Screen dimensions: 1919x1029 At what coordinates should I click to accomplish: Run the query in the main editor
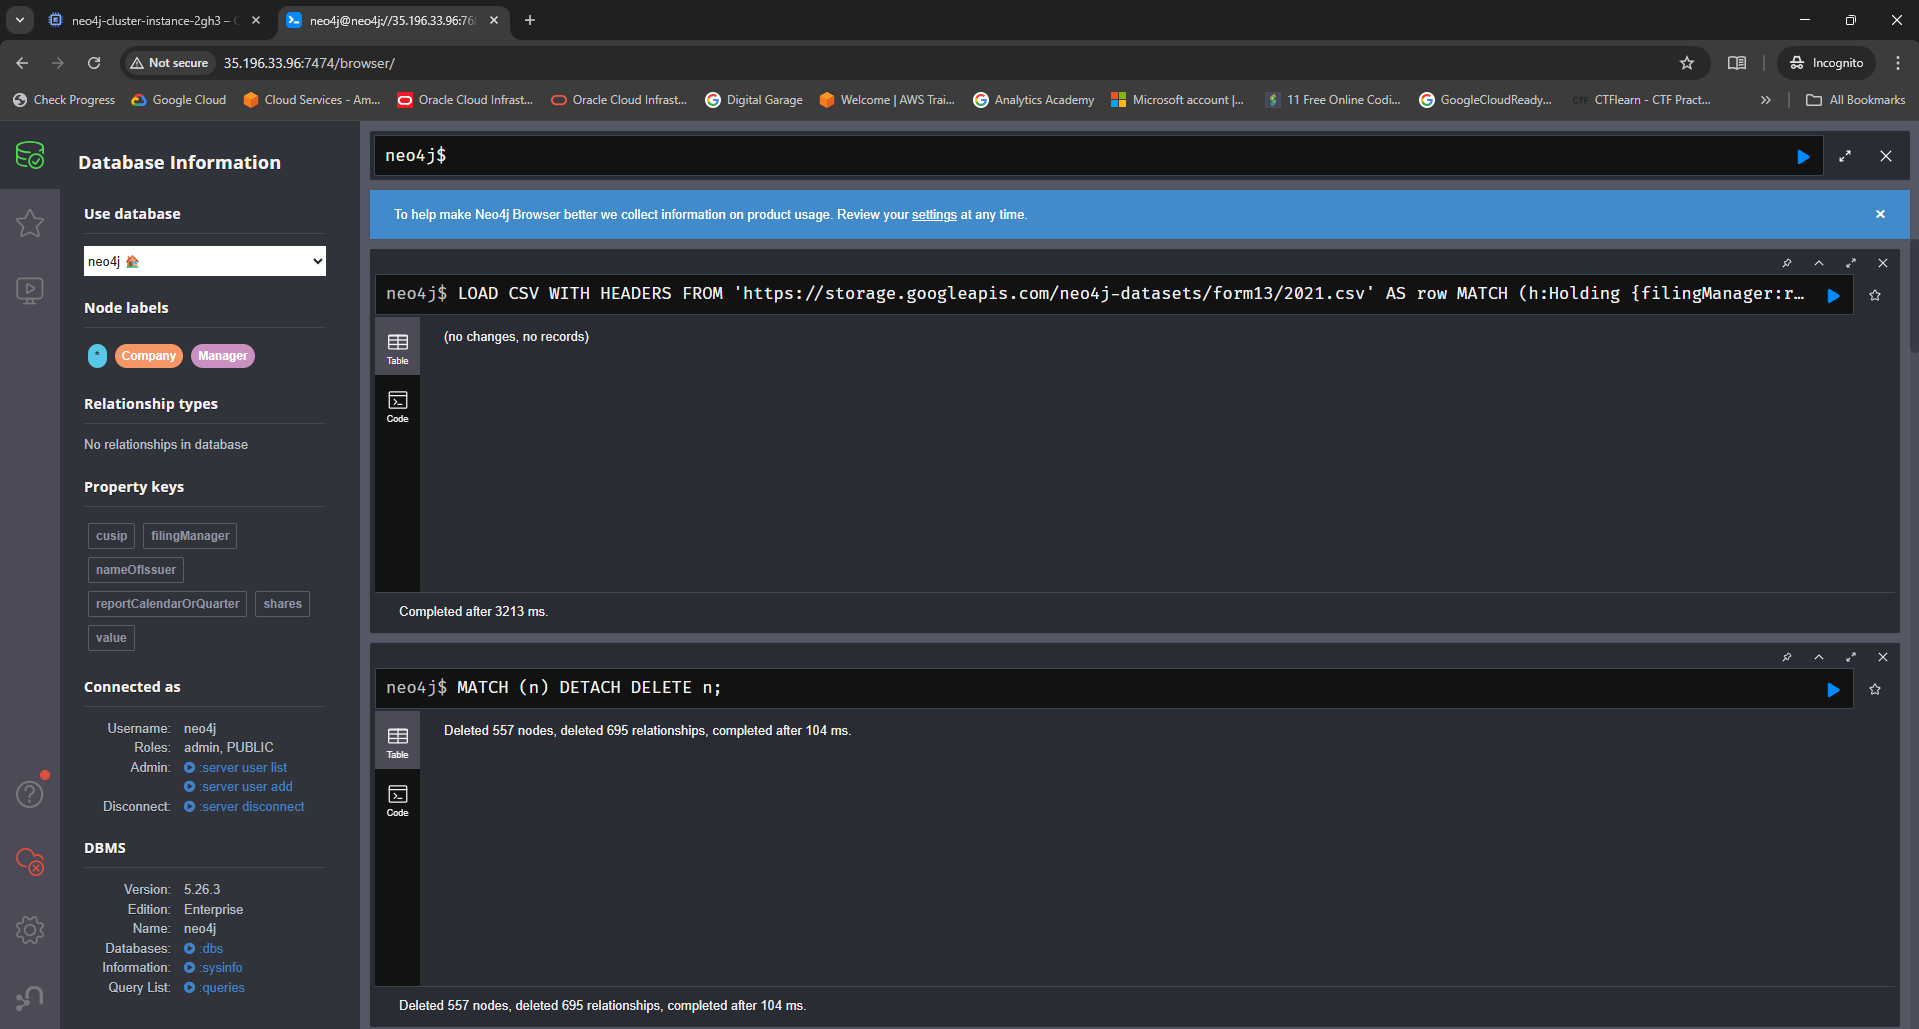click(1803, 157)
